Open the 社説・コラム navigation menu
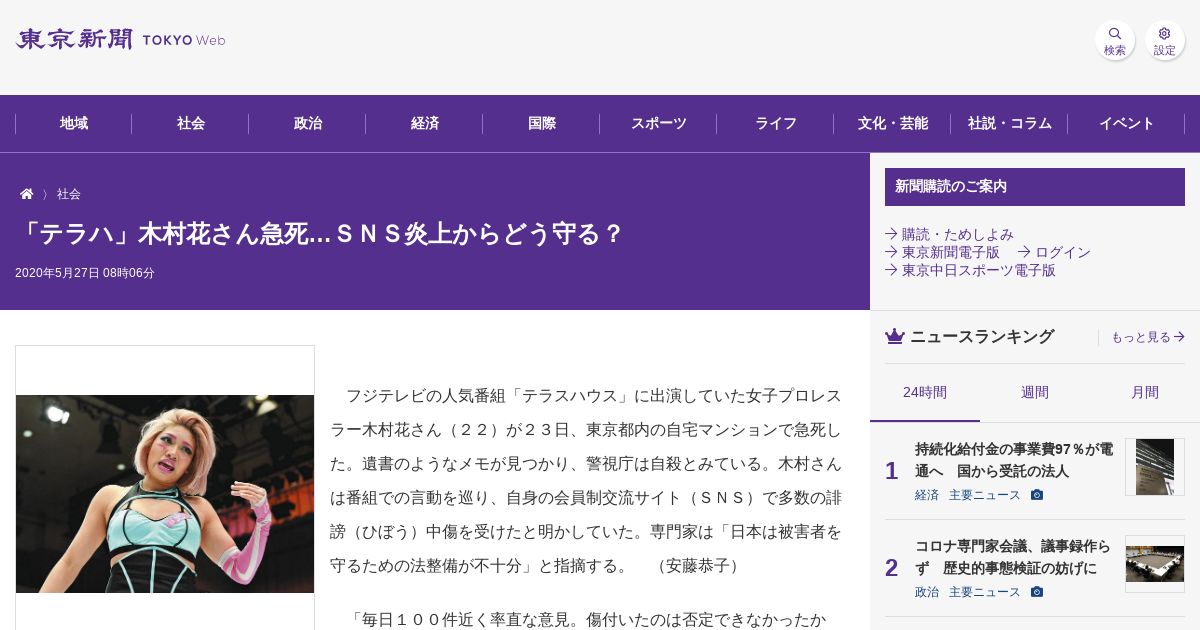 click(1010, 124)
